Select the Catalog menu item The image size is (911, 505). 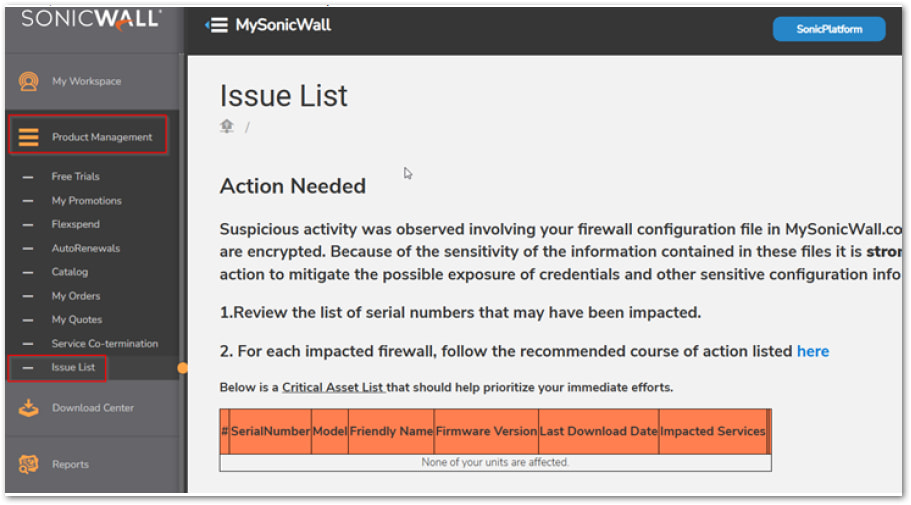(70, 272)
